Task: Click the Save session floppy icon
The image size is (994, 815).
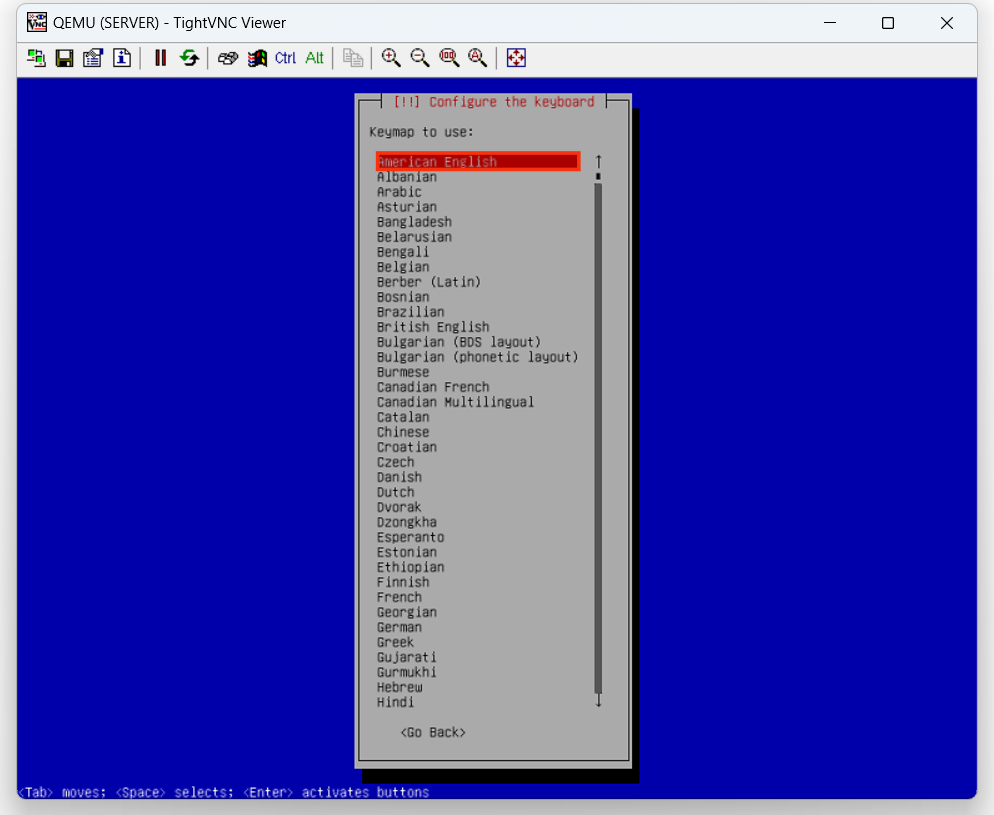Action: click(x=64, y=58)
